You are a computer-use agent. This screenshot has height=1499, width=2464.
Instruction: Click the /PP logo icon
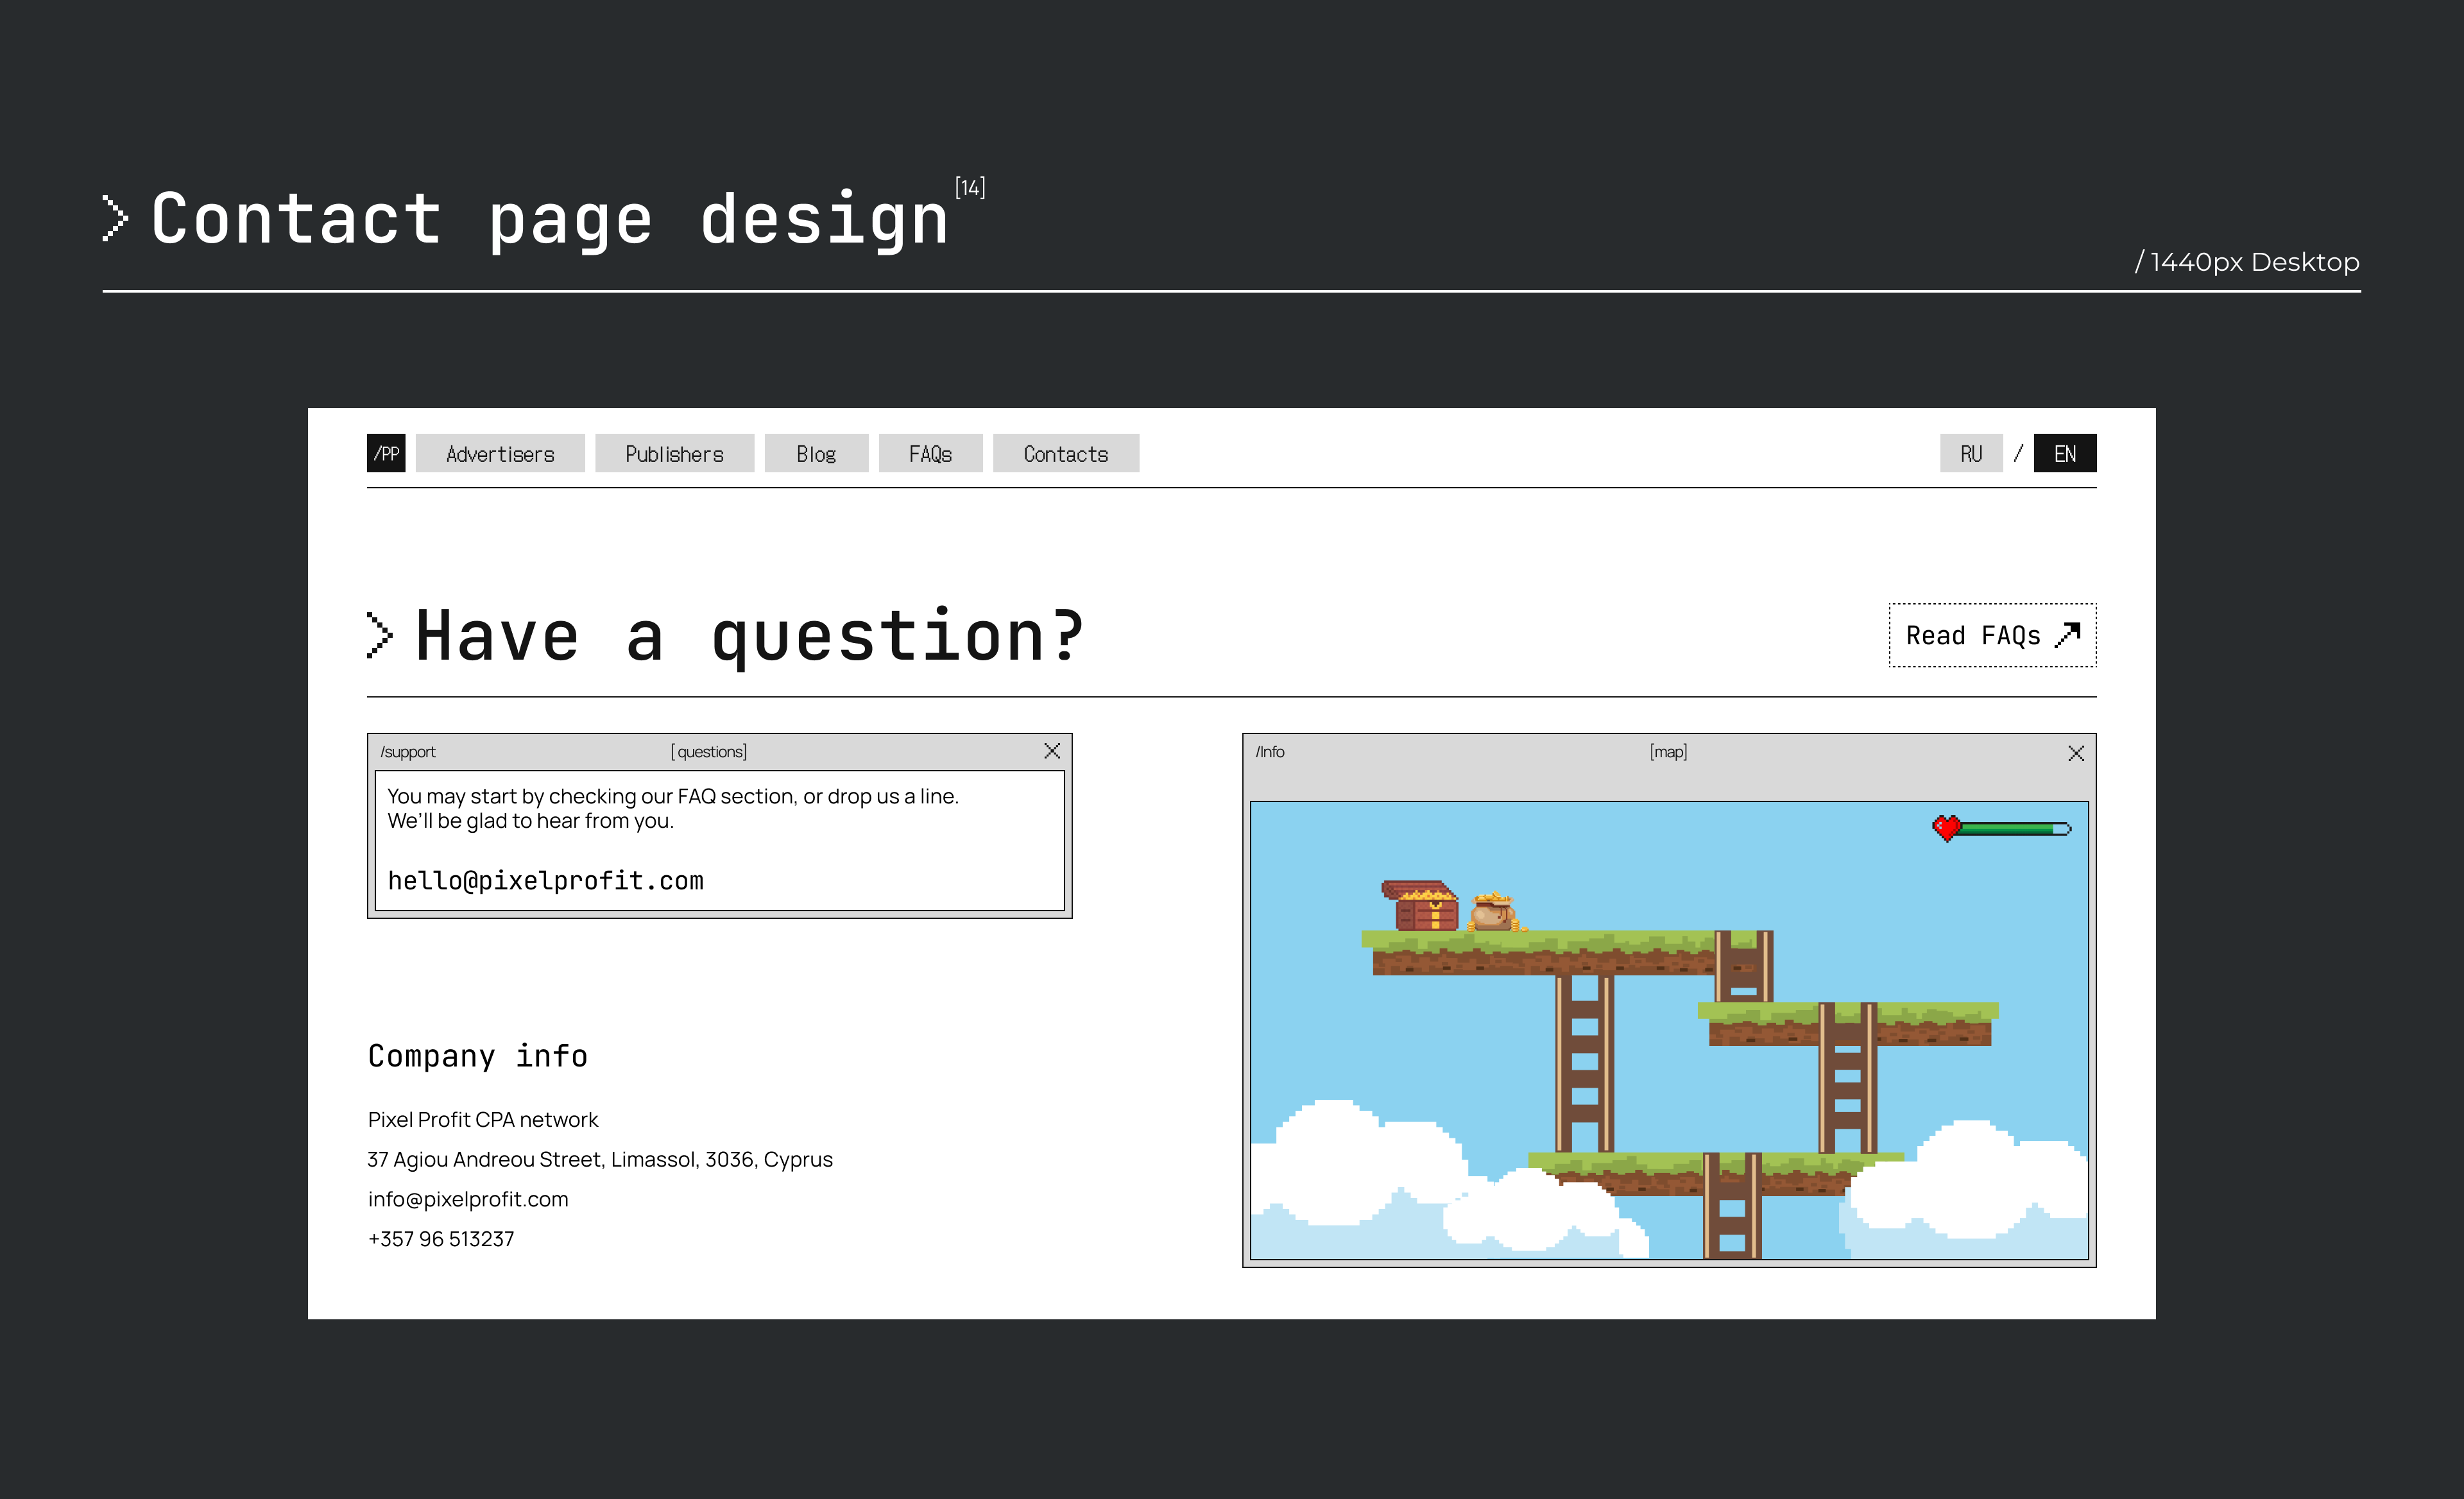[x=386, y=453]
